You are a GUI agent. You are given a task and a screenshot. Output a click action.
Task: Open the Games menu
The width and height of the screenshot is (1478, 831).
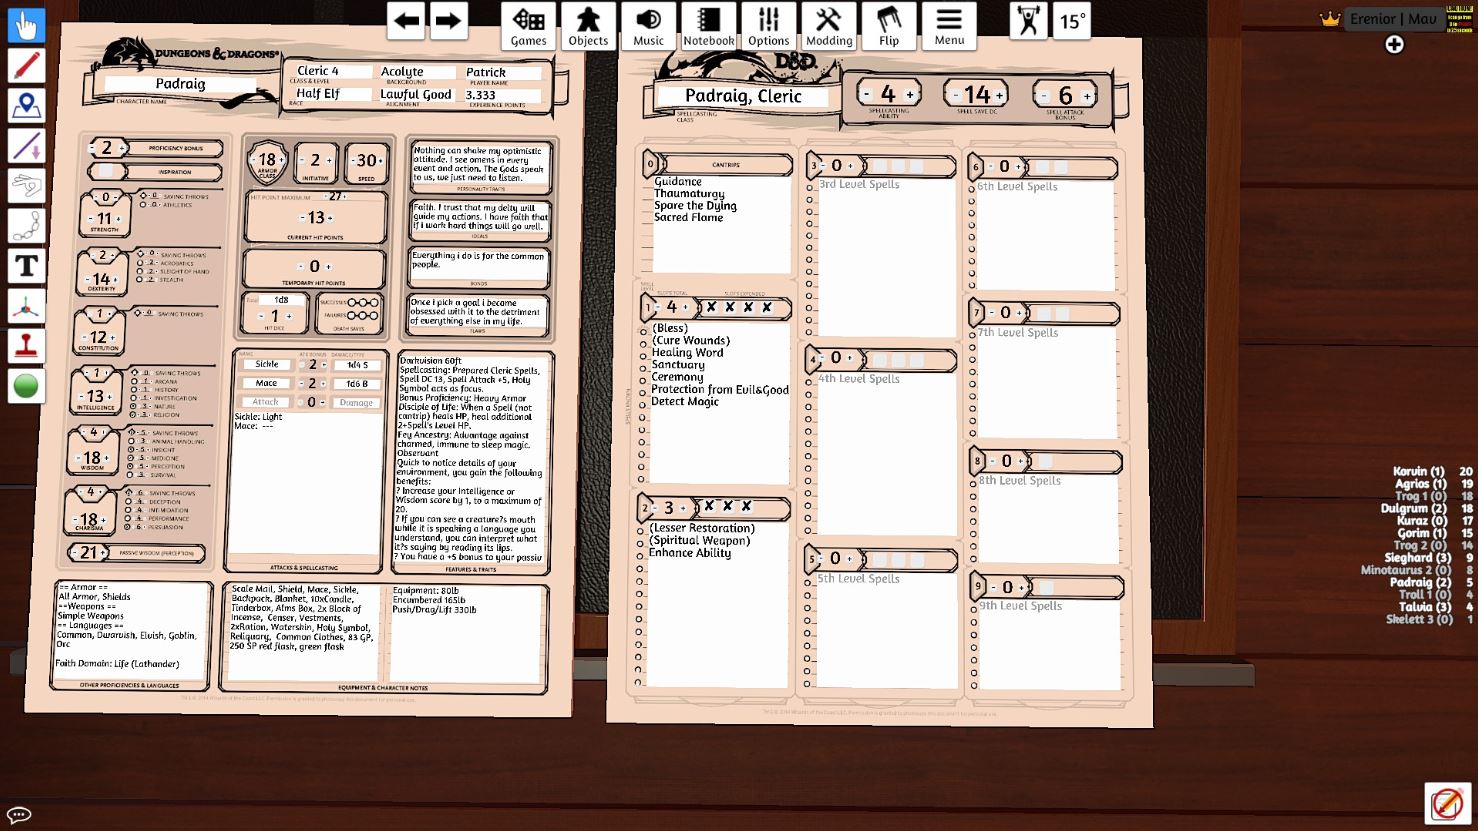(528, 25)
